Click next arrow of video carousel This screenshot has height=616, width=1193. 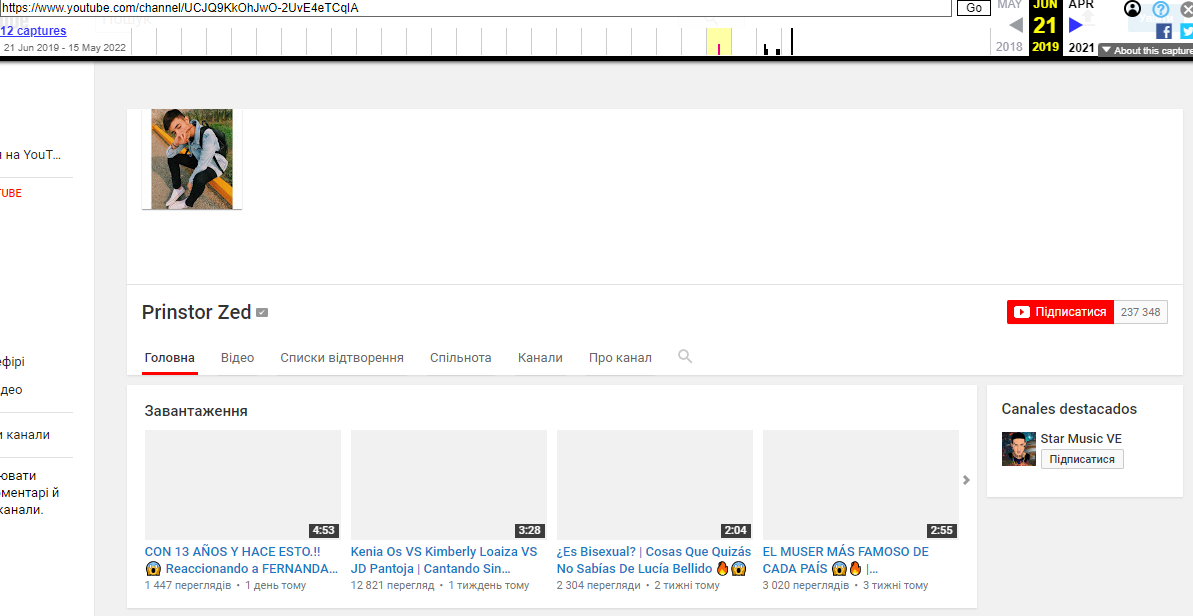966,480
